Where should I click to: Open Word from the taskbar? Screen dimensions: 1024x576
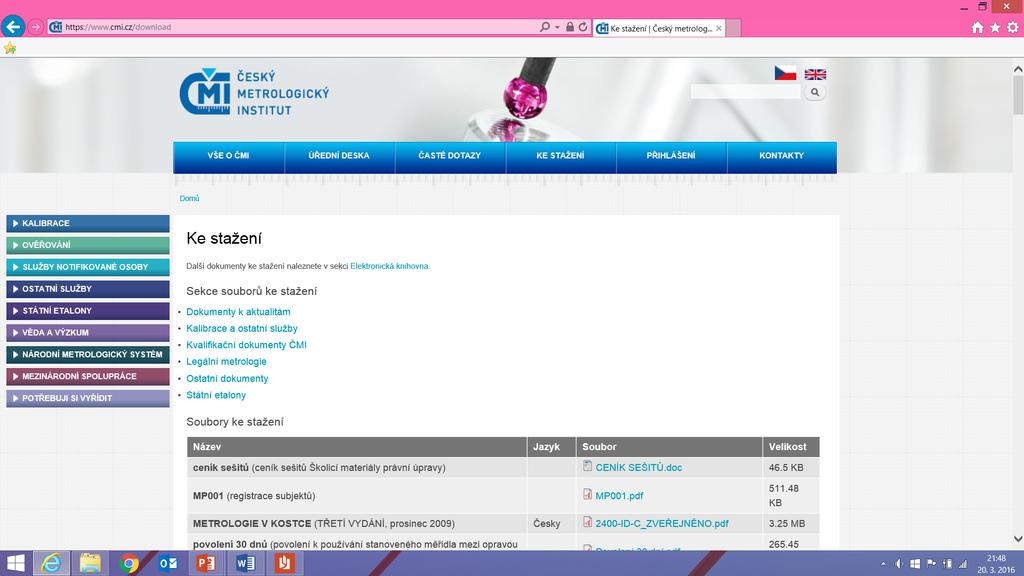pyautogui.click(x=246, y=563)
